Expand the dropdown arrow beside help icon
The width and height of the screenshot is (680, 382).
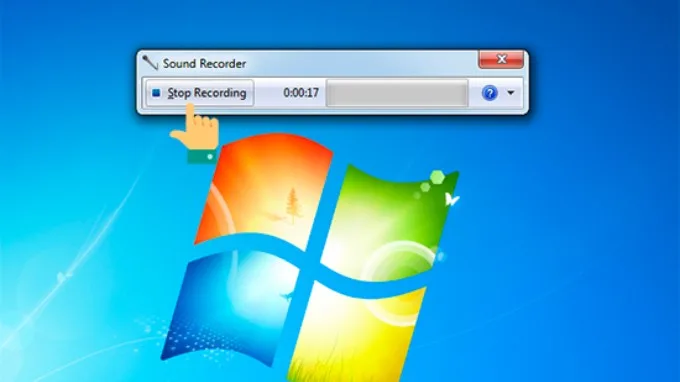(511, 93)
